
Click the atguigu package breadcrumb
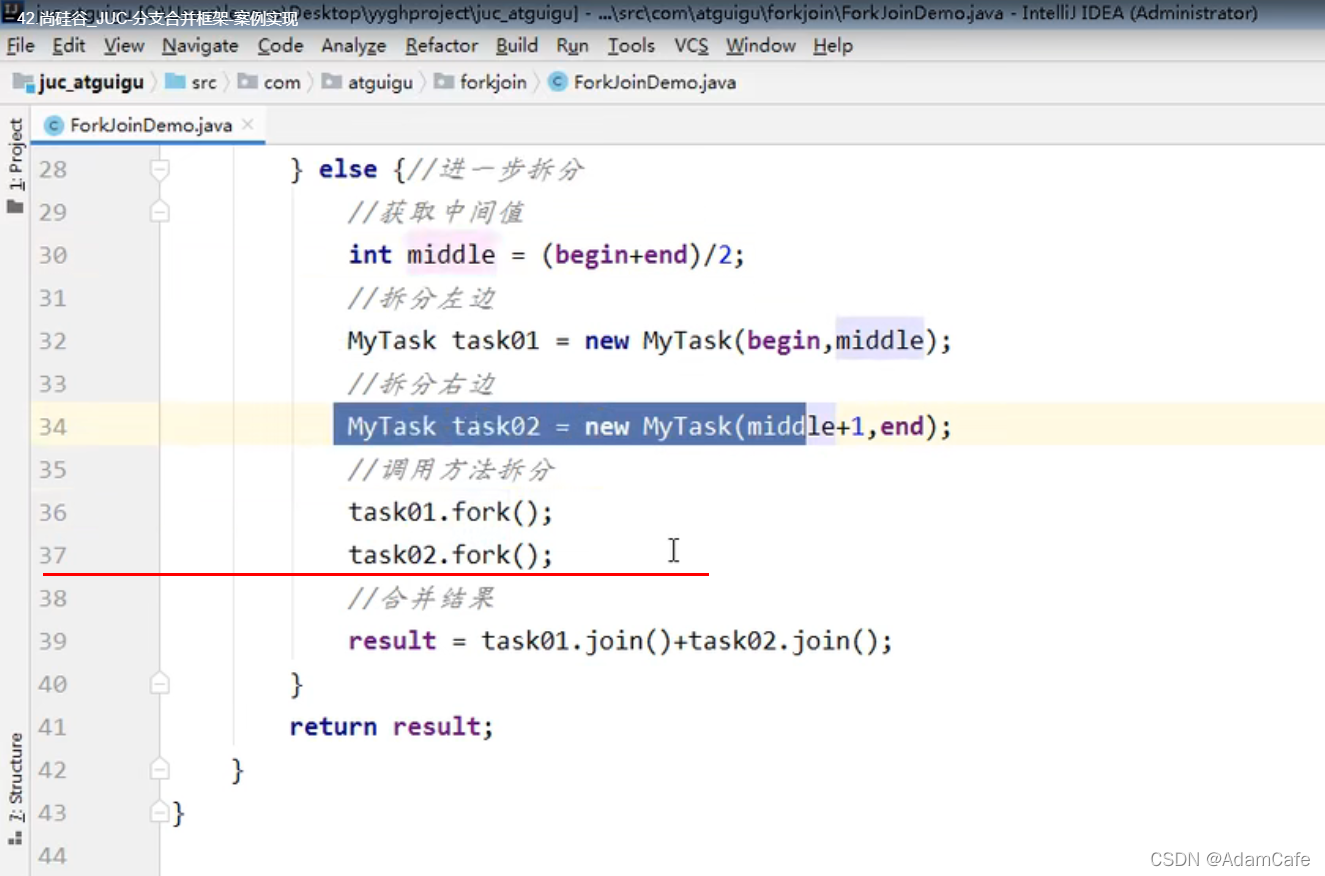[367, 82]
